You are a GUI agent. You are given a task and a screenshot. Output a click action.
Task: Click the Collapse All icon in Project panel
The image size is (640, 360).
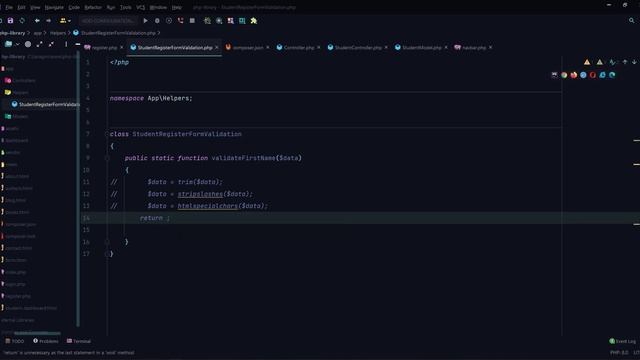coord(51,44)
